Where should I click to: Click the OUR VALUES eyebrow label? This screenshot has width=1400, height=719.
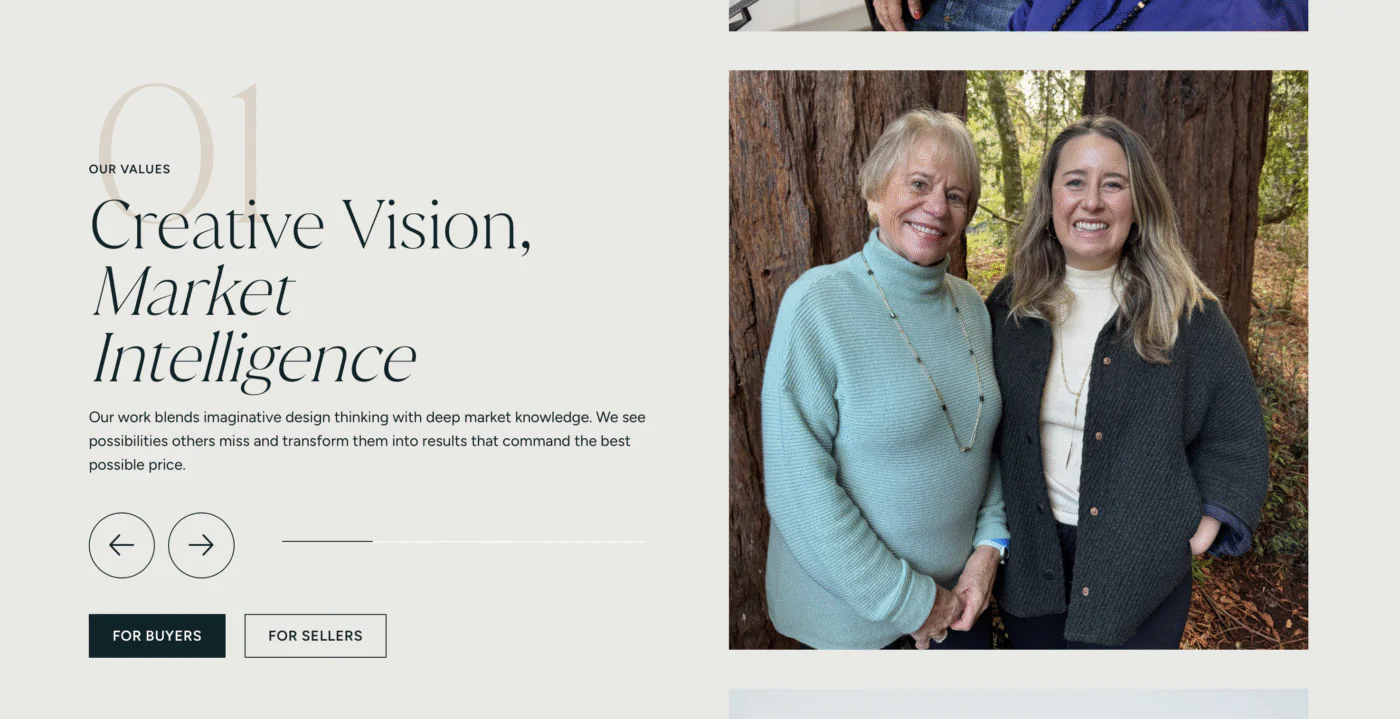(129, 168)
